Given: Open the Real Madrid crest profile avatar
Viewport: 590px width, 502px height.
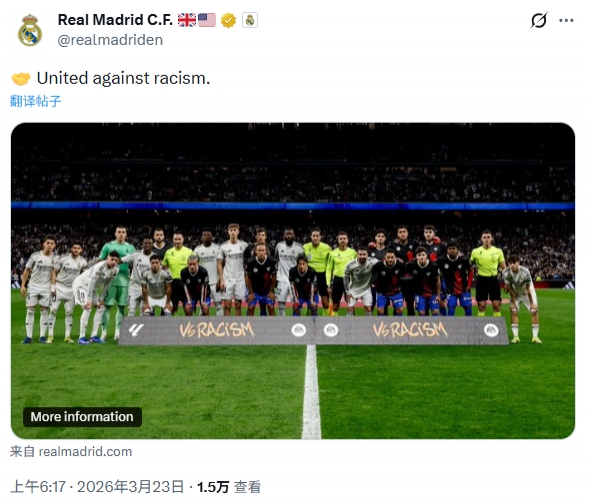Looking at the screenshot, I should 30,30.
